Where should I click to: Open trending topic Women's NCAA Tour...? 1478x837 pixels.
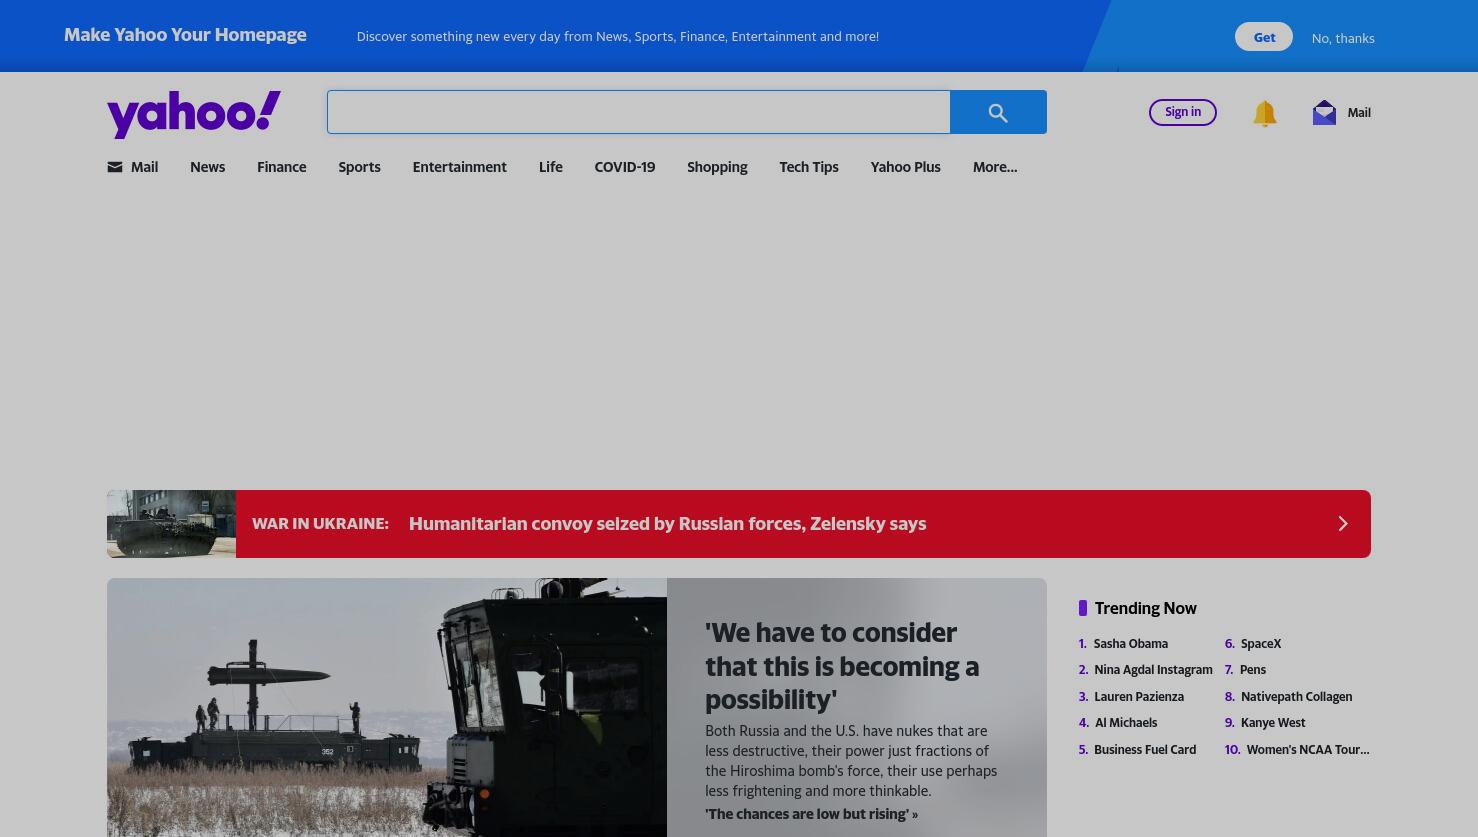[1307, 750]
